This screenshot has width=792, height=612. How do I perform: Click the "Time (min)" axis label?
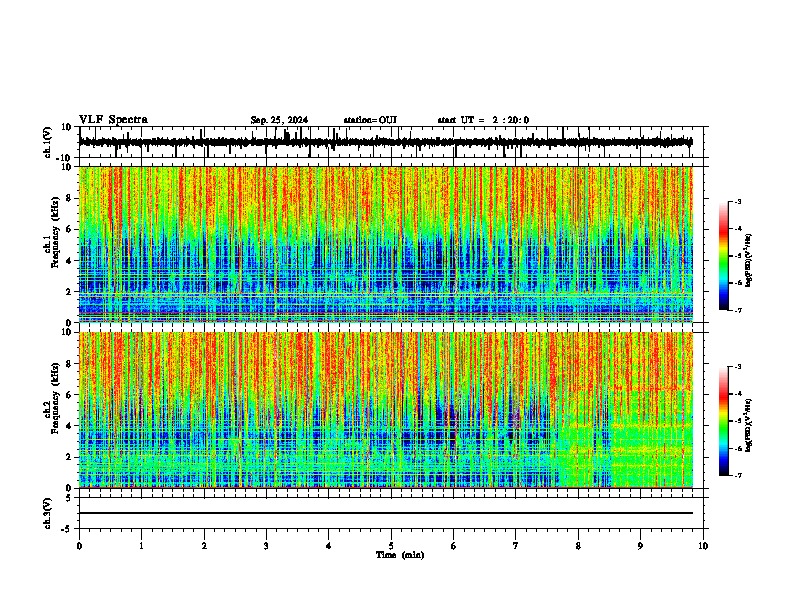point(400,555)
